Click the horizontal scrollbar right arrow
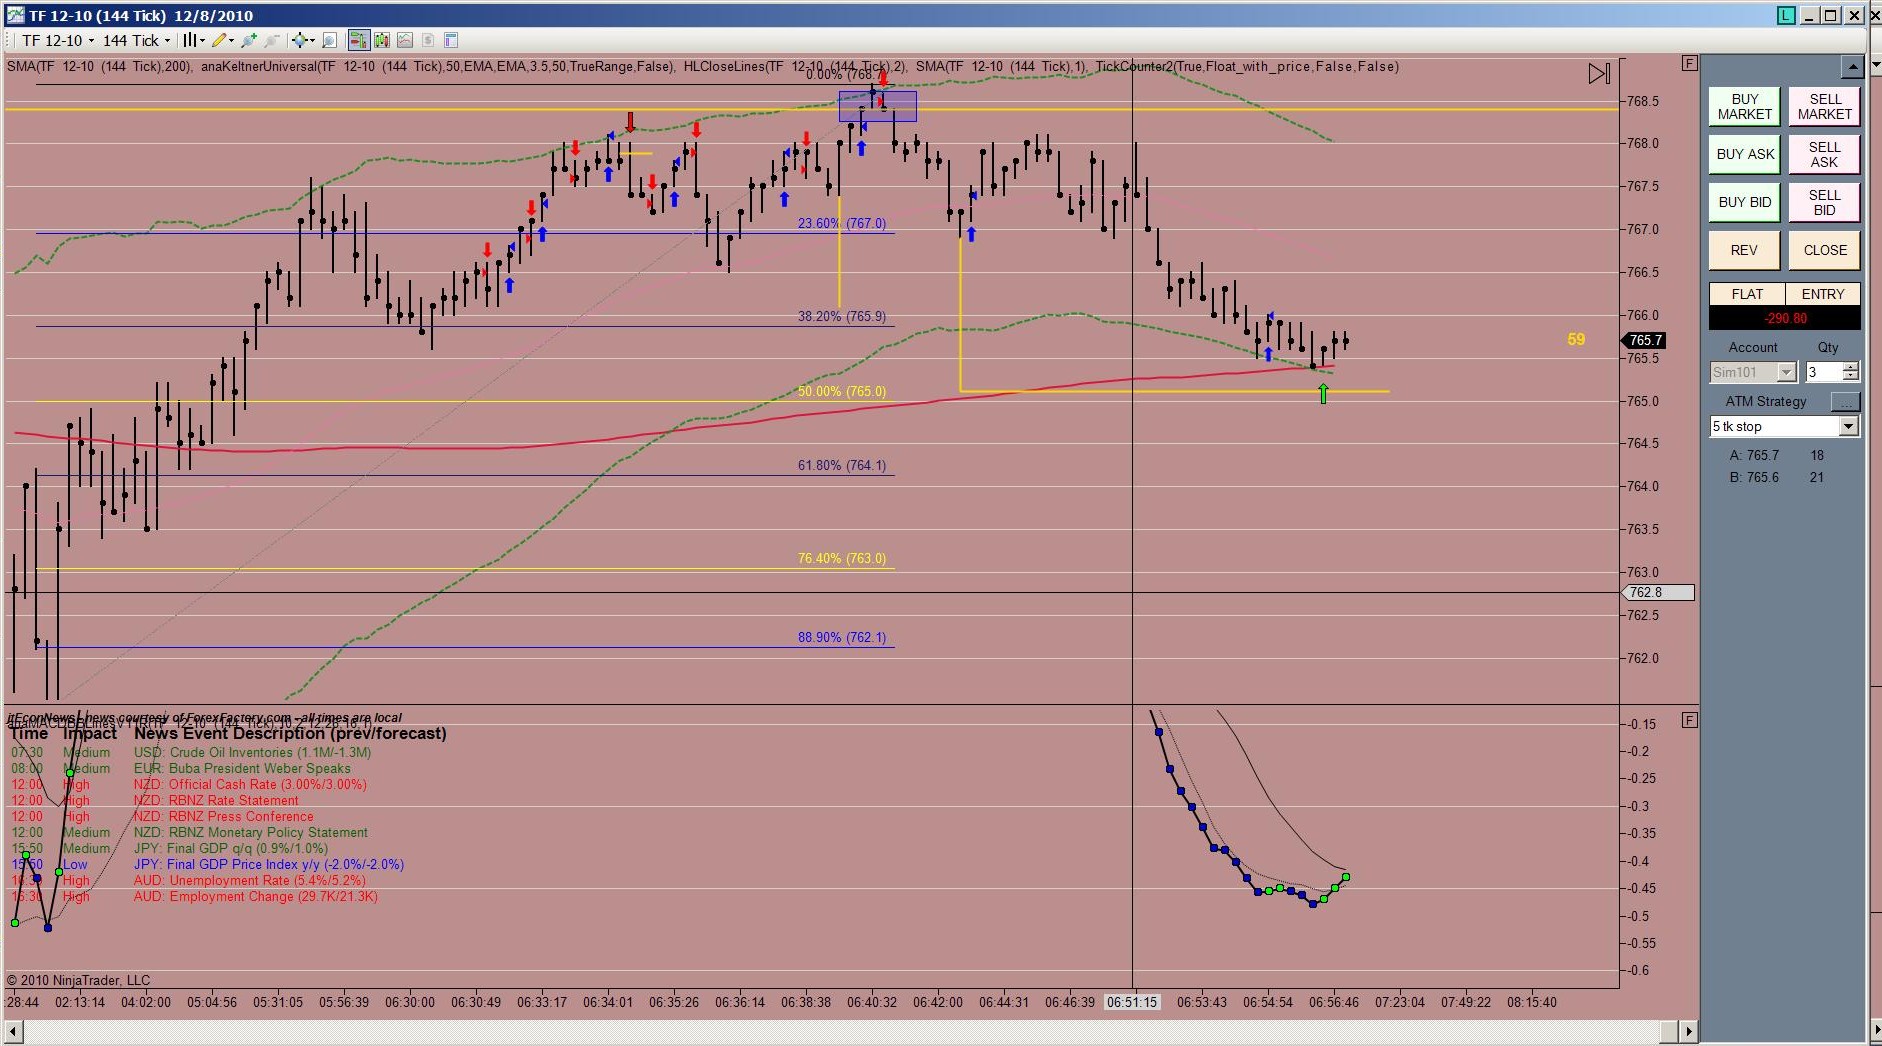Viewport: 1882px width, 1046px height. [x=1689, y=1031]
